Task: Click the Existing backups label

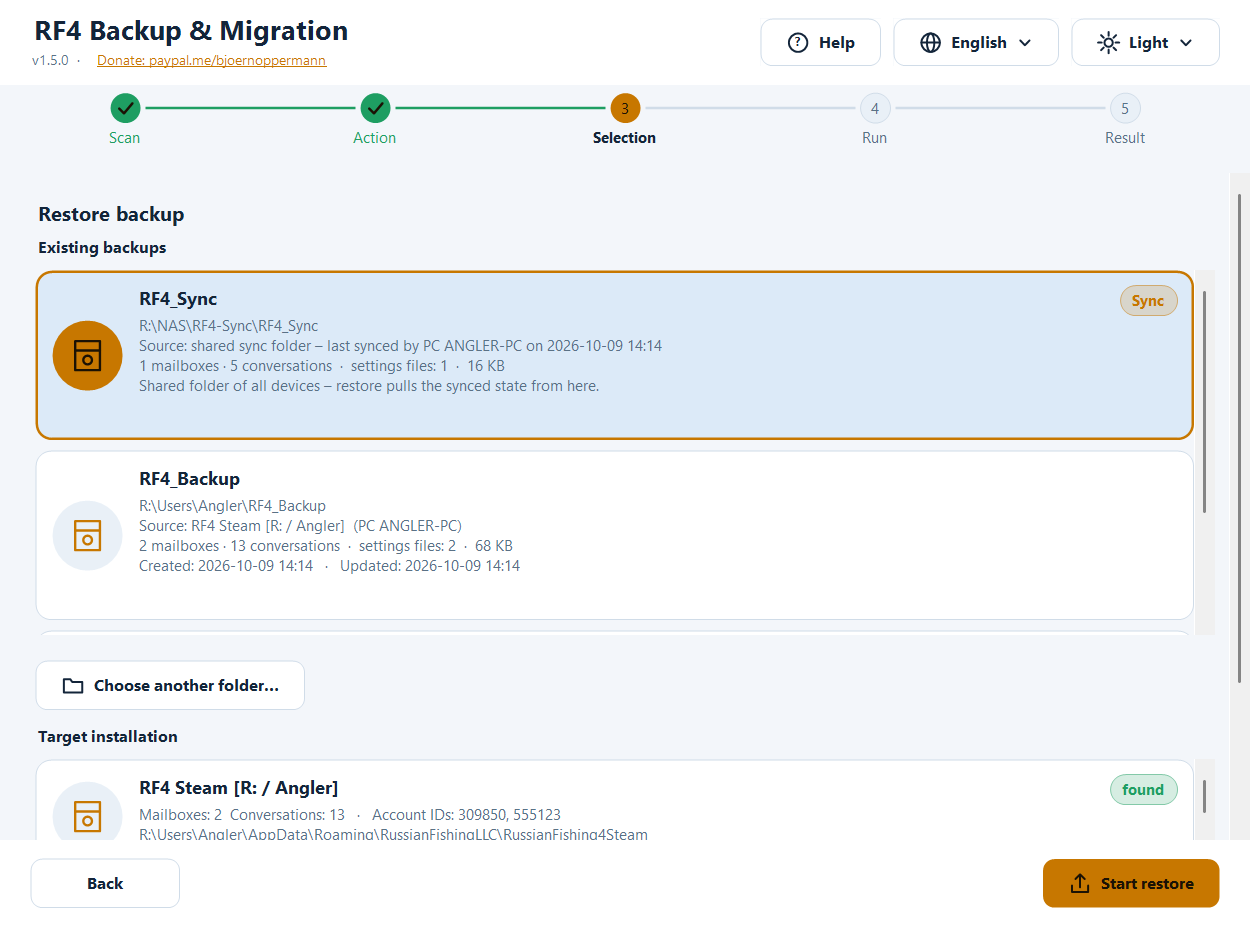Action: tap(102, 247)
